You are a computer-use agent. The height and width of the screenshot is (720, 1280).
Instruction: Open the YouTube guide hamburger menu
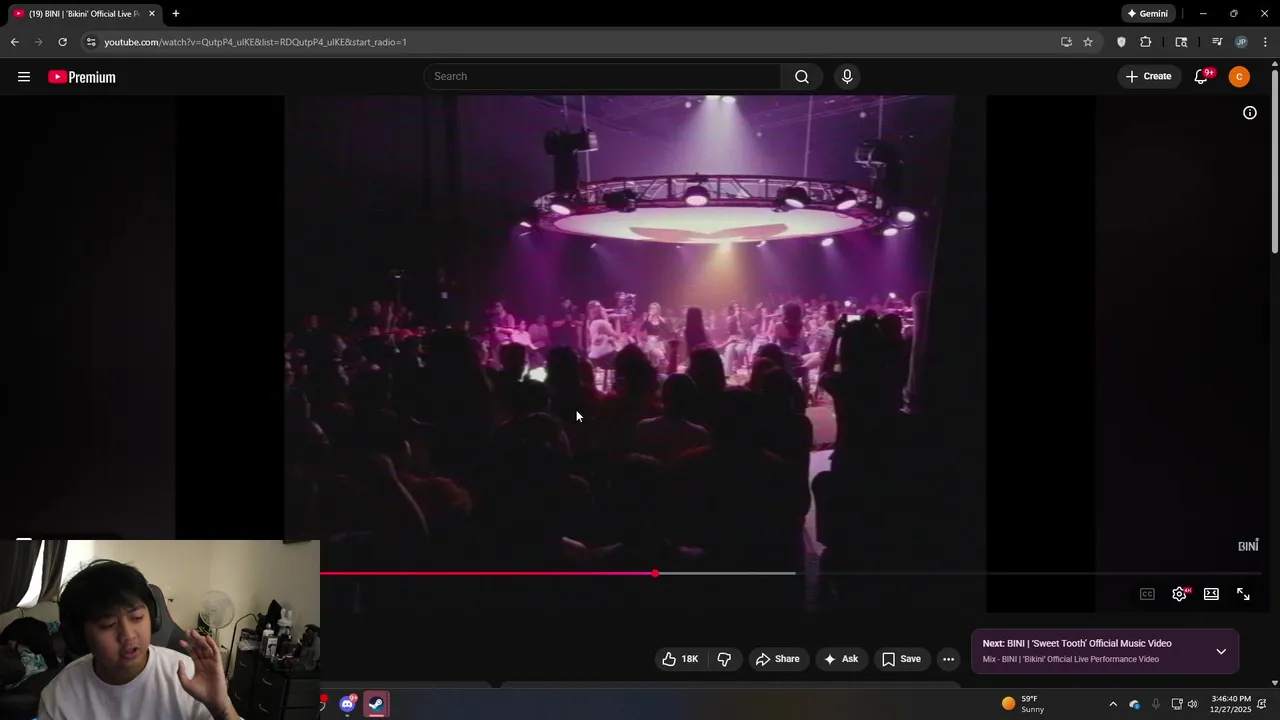click(x=24, y=77)
